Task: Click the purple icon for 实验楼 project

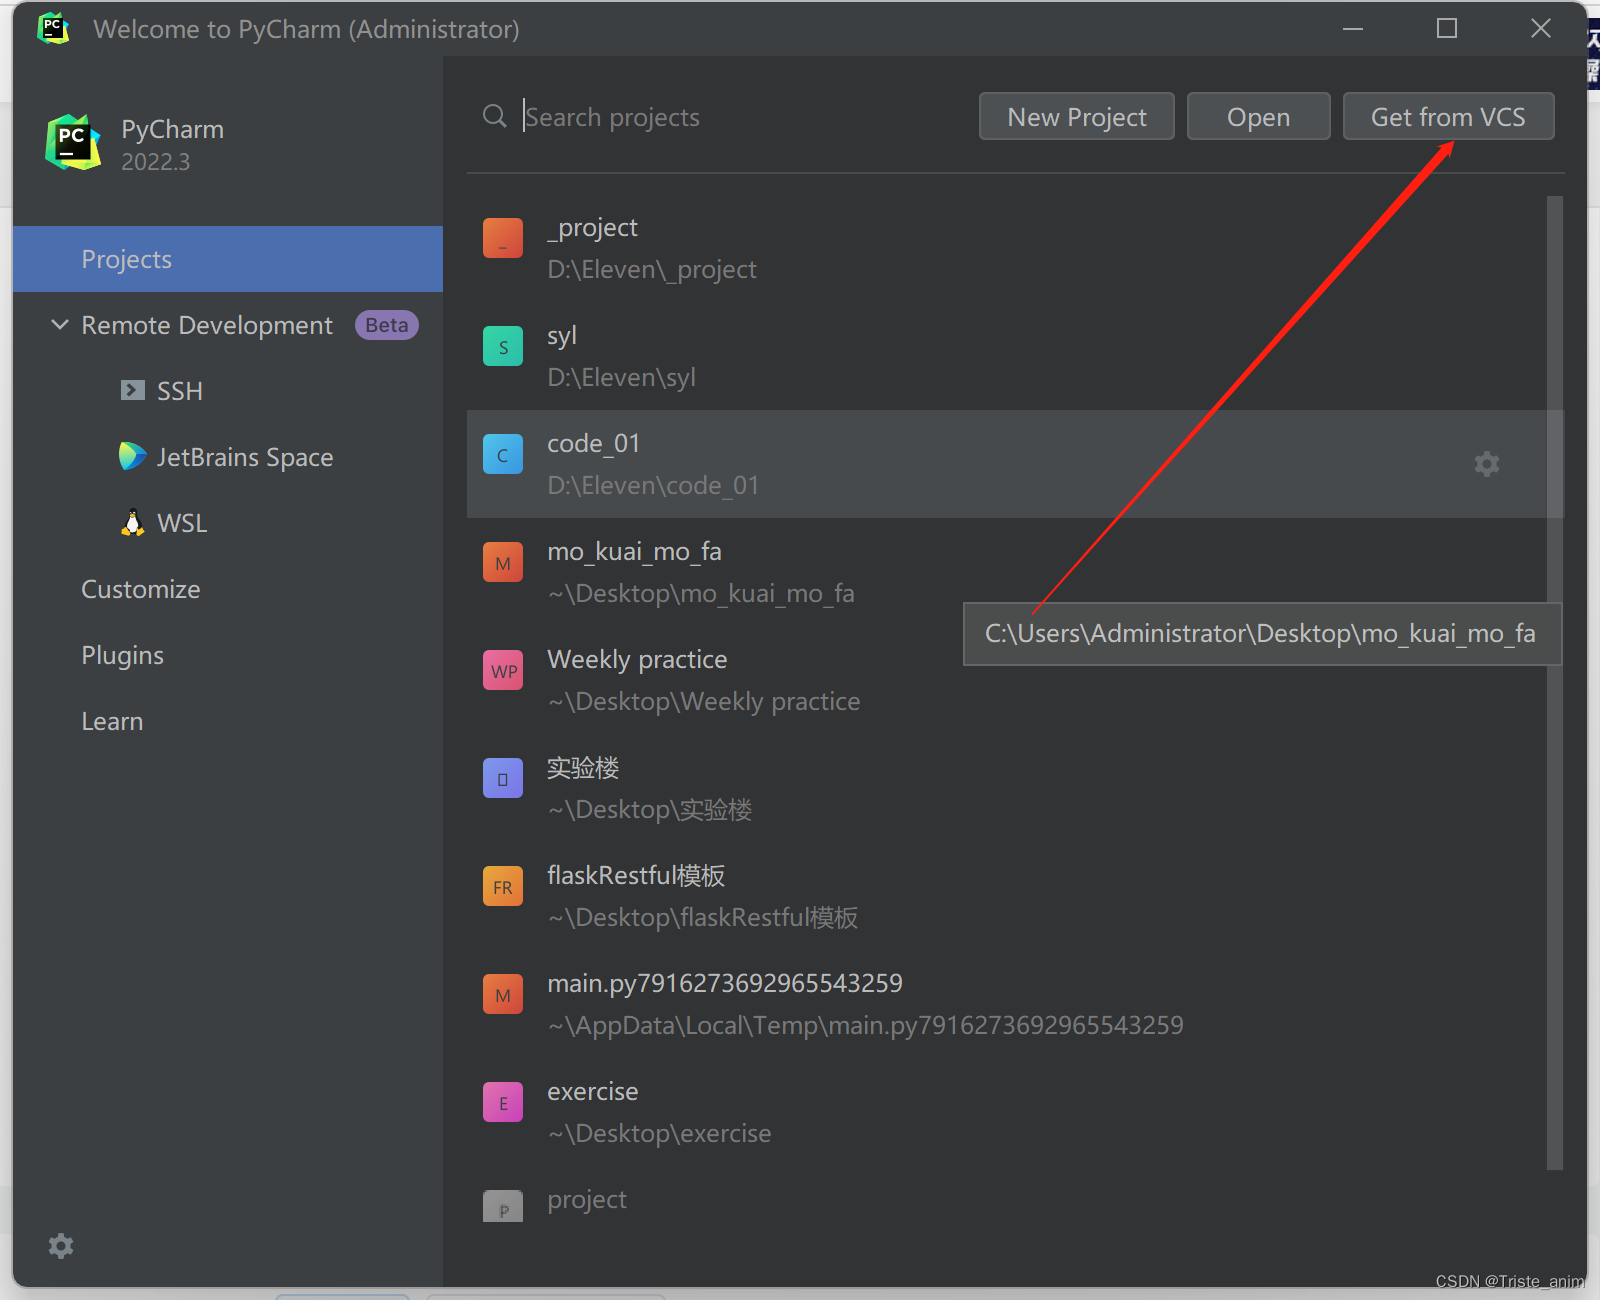Action: (x=503, y=778)
